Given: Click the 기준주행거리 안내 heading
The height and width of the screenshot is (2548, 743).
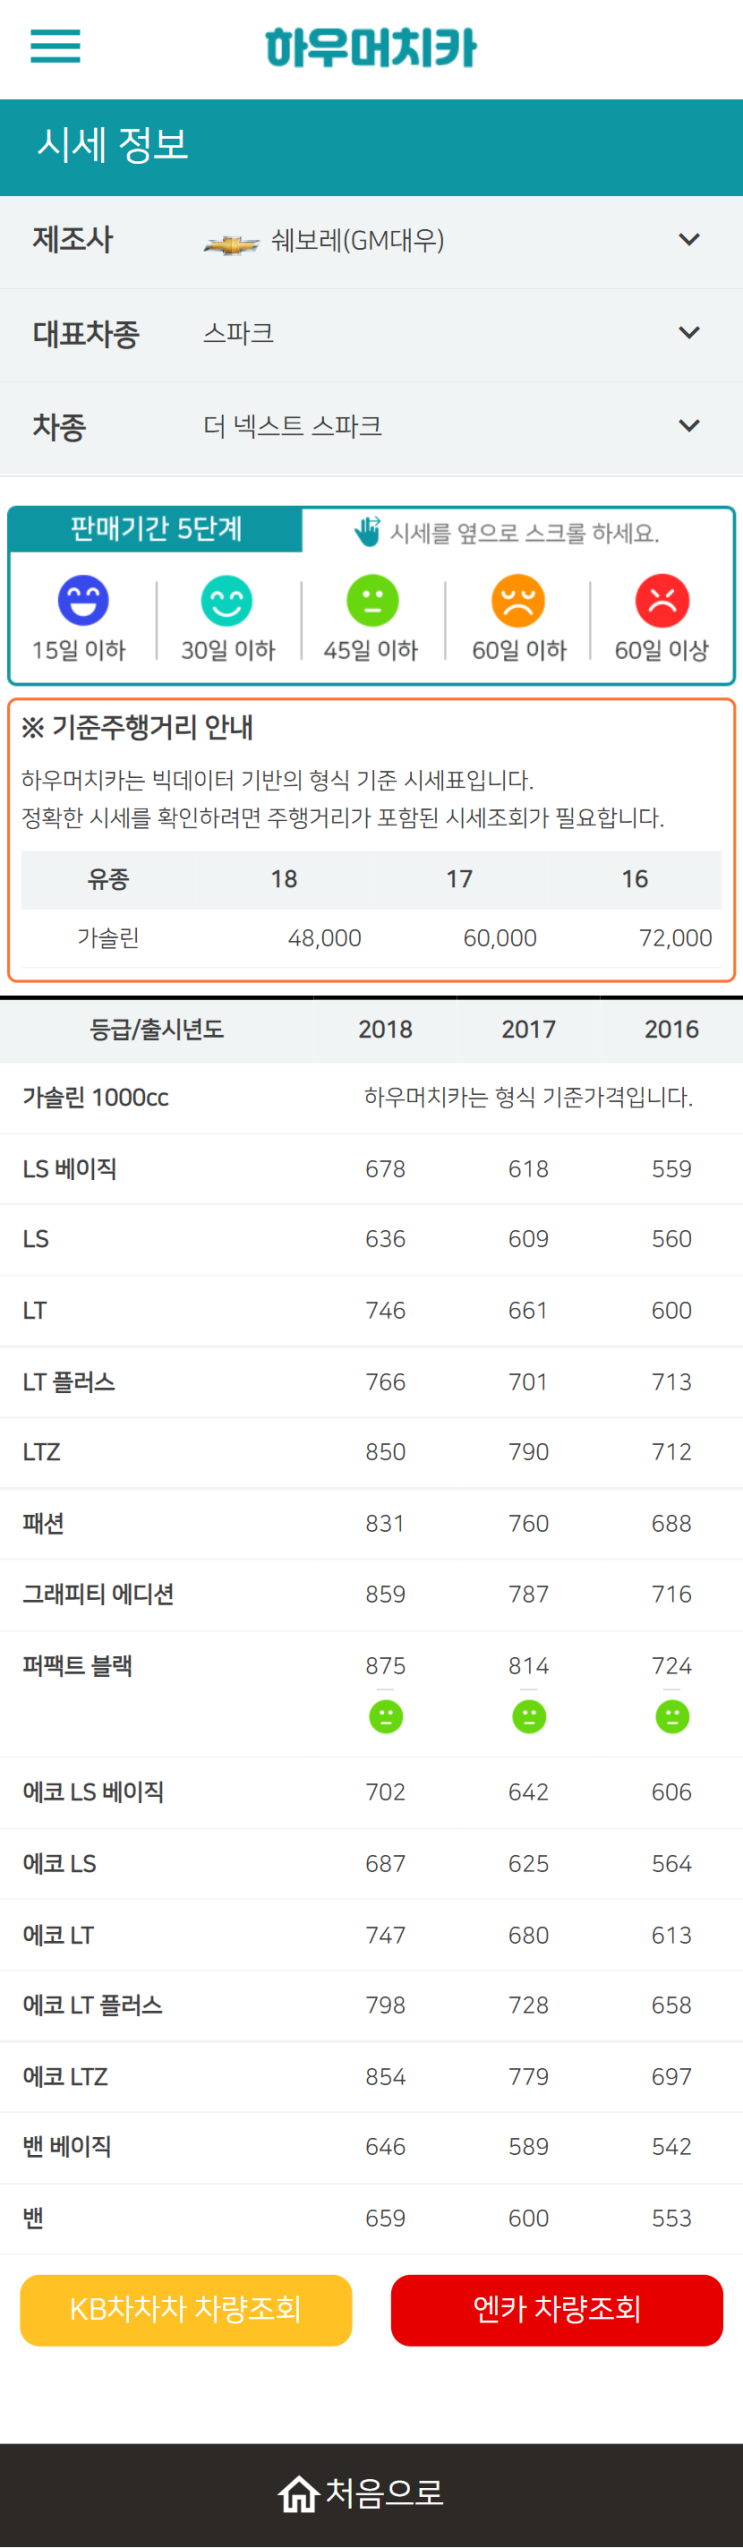Looking at the screenshot, I should click(x=138, y=727).
